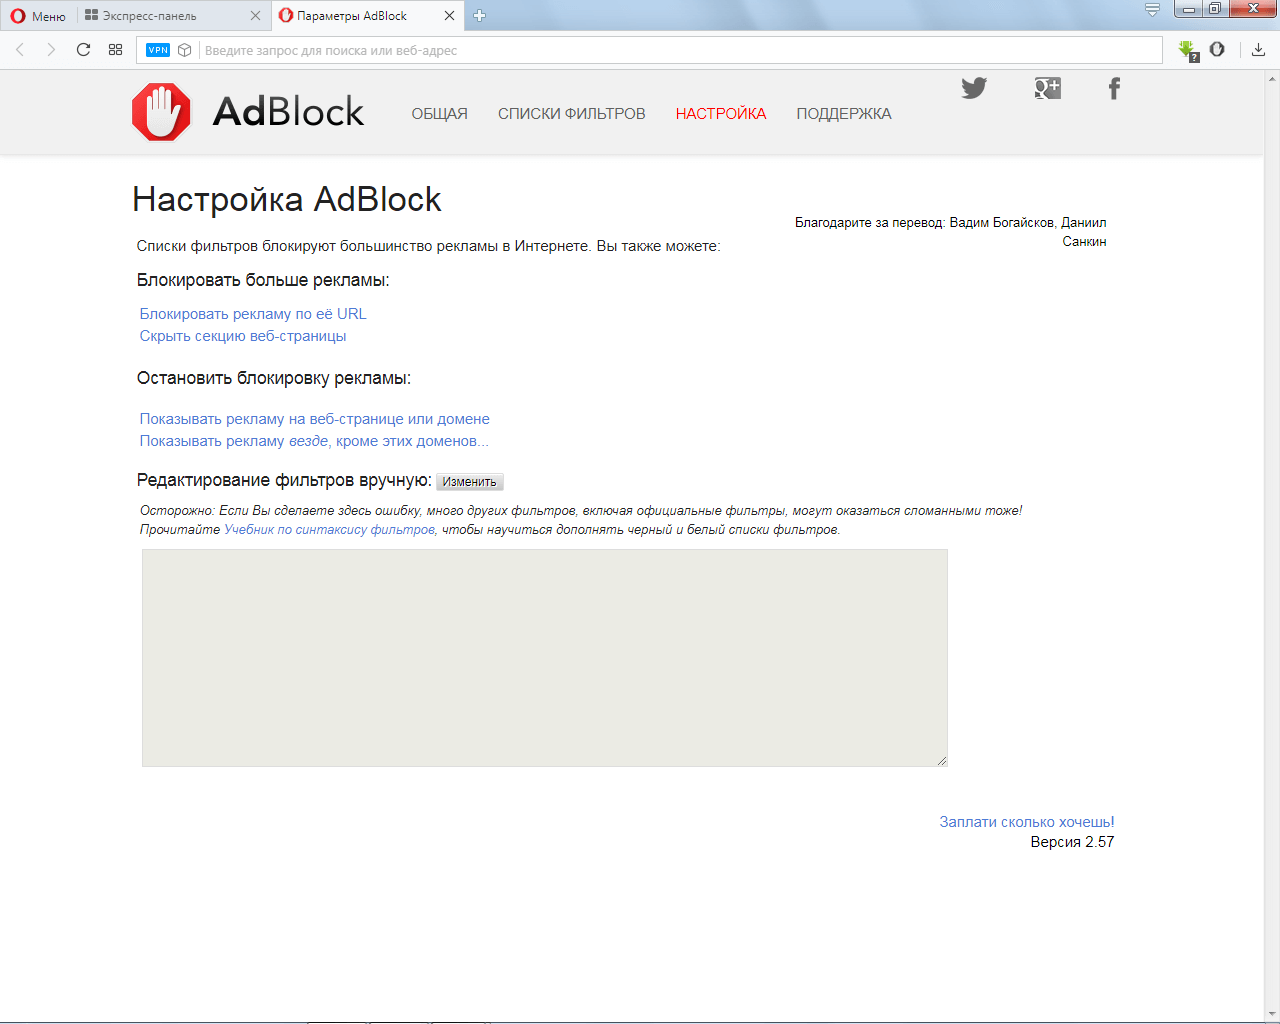Follow the Заплати сколько хочешь! link
This screenshot has width=1280, height=1024.
(x=1027, y=822)
